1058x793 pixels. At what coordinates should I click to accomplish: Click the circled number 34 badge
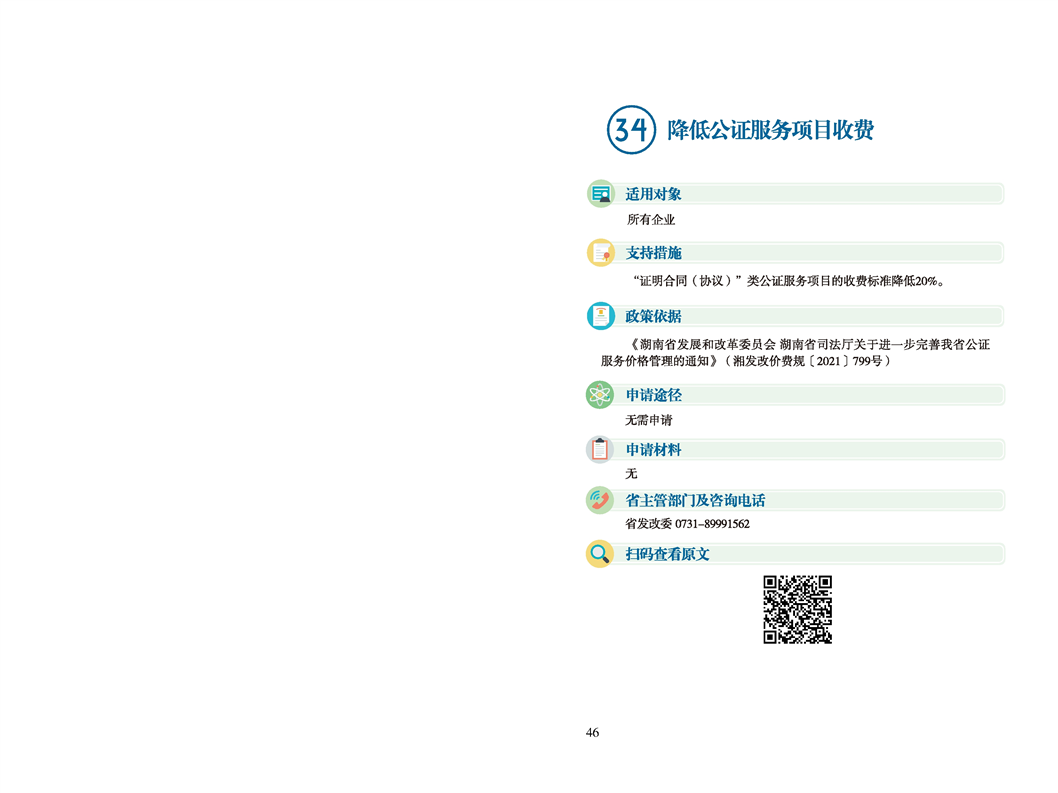pyautogui.click(x=631, y=130)
